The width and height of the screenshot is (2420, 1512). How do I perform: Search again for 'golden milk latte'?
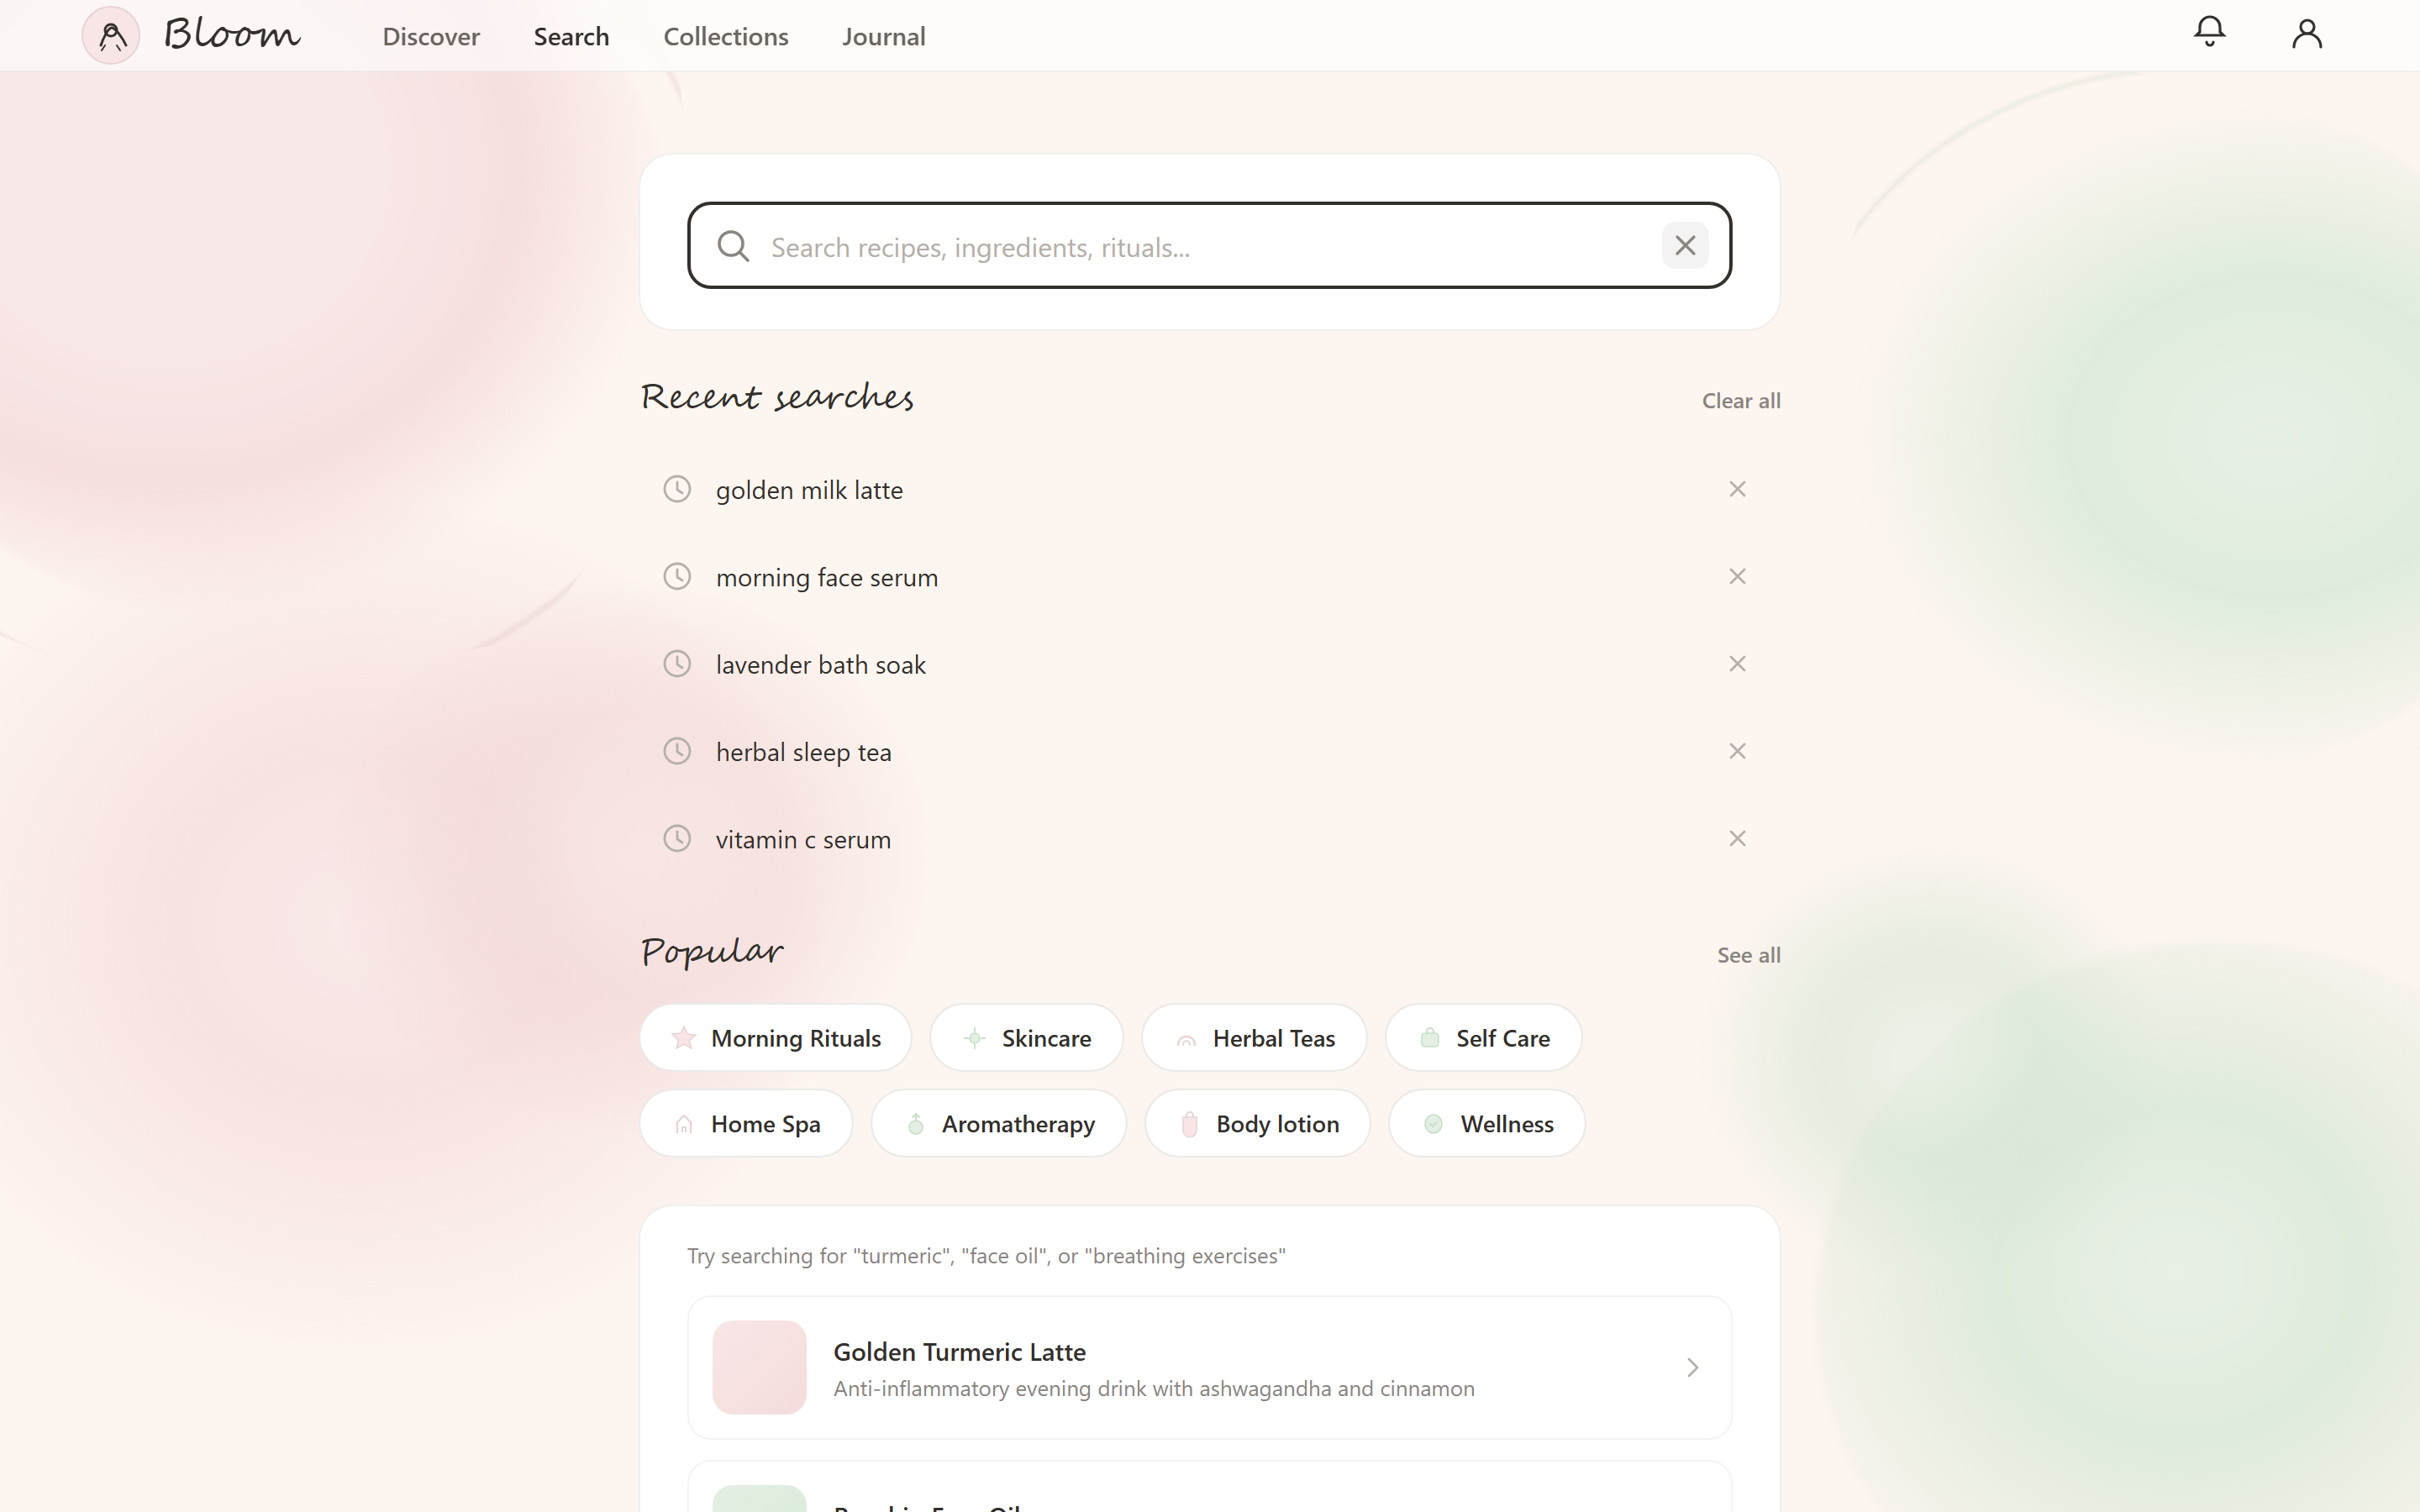(809, 490)
